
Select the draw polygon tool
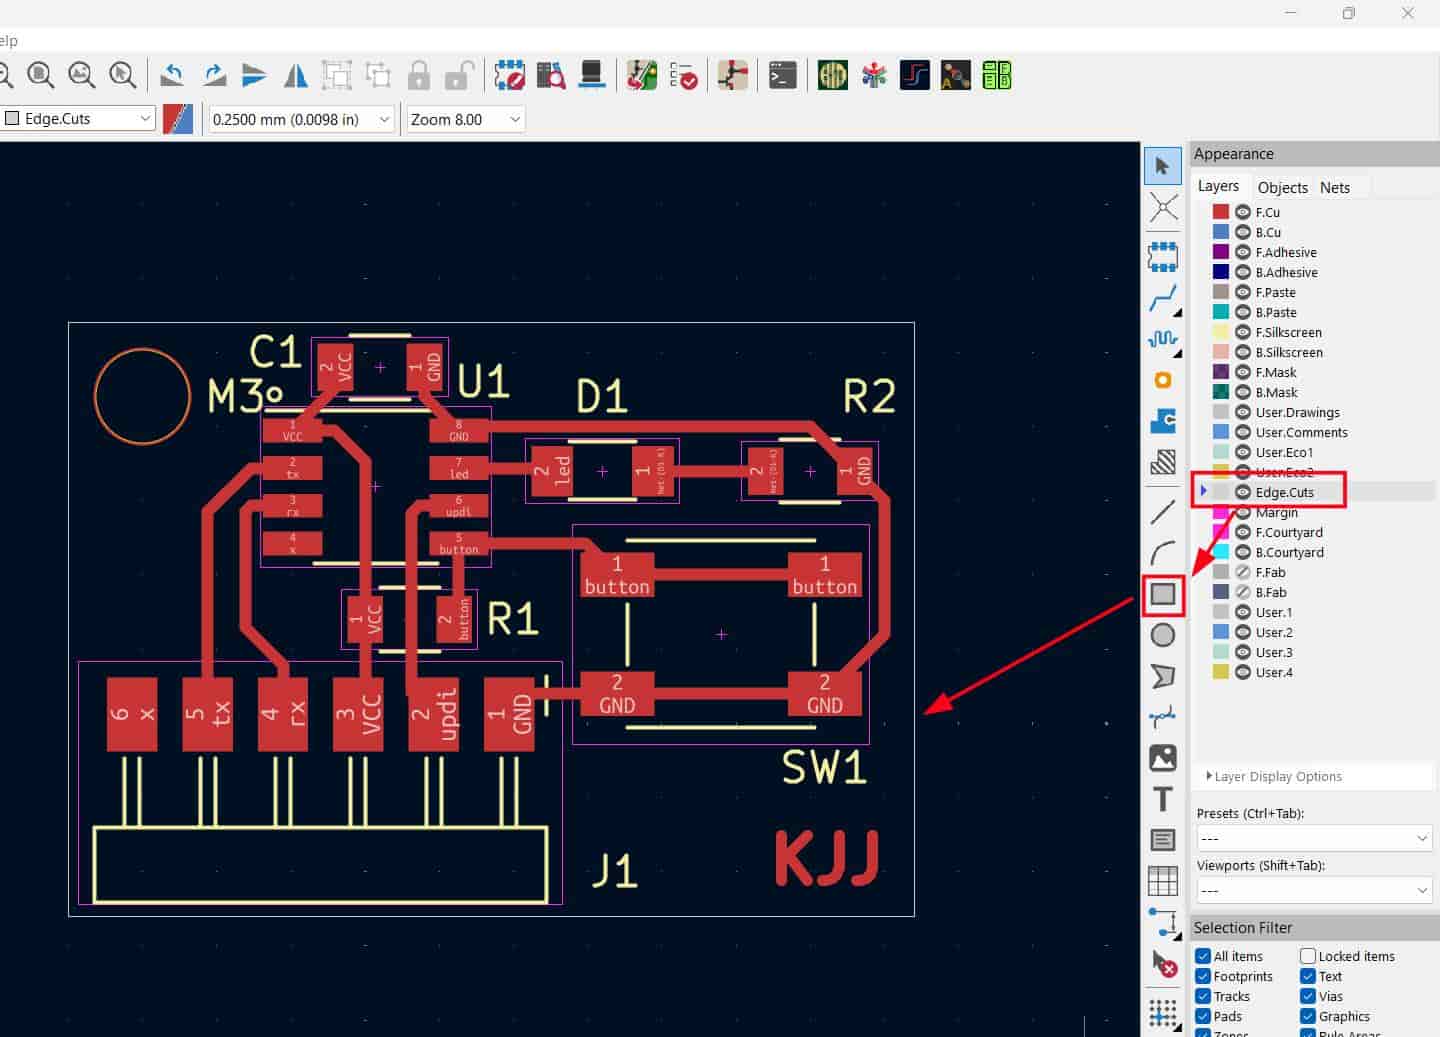(x=1162, y=676)
